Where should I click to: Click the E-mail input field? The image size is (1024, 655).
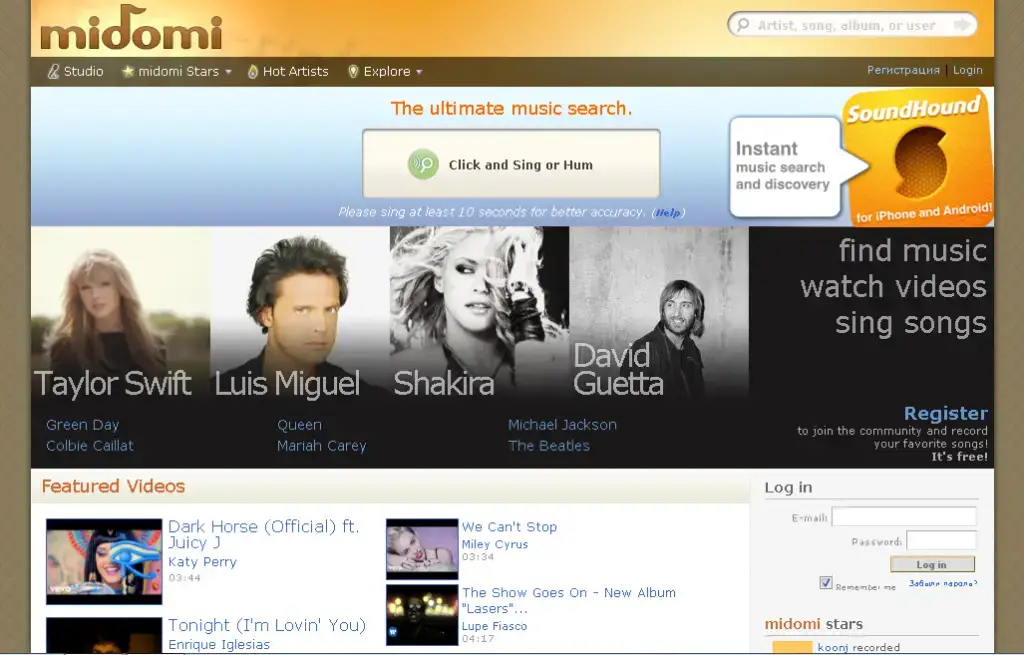(904, 517)
